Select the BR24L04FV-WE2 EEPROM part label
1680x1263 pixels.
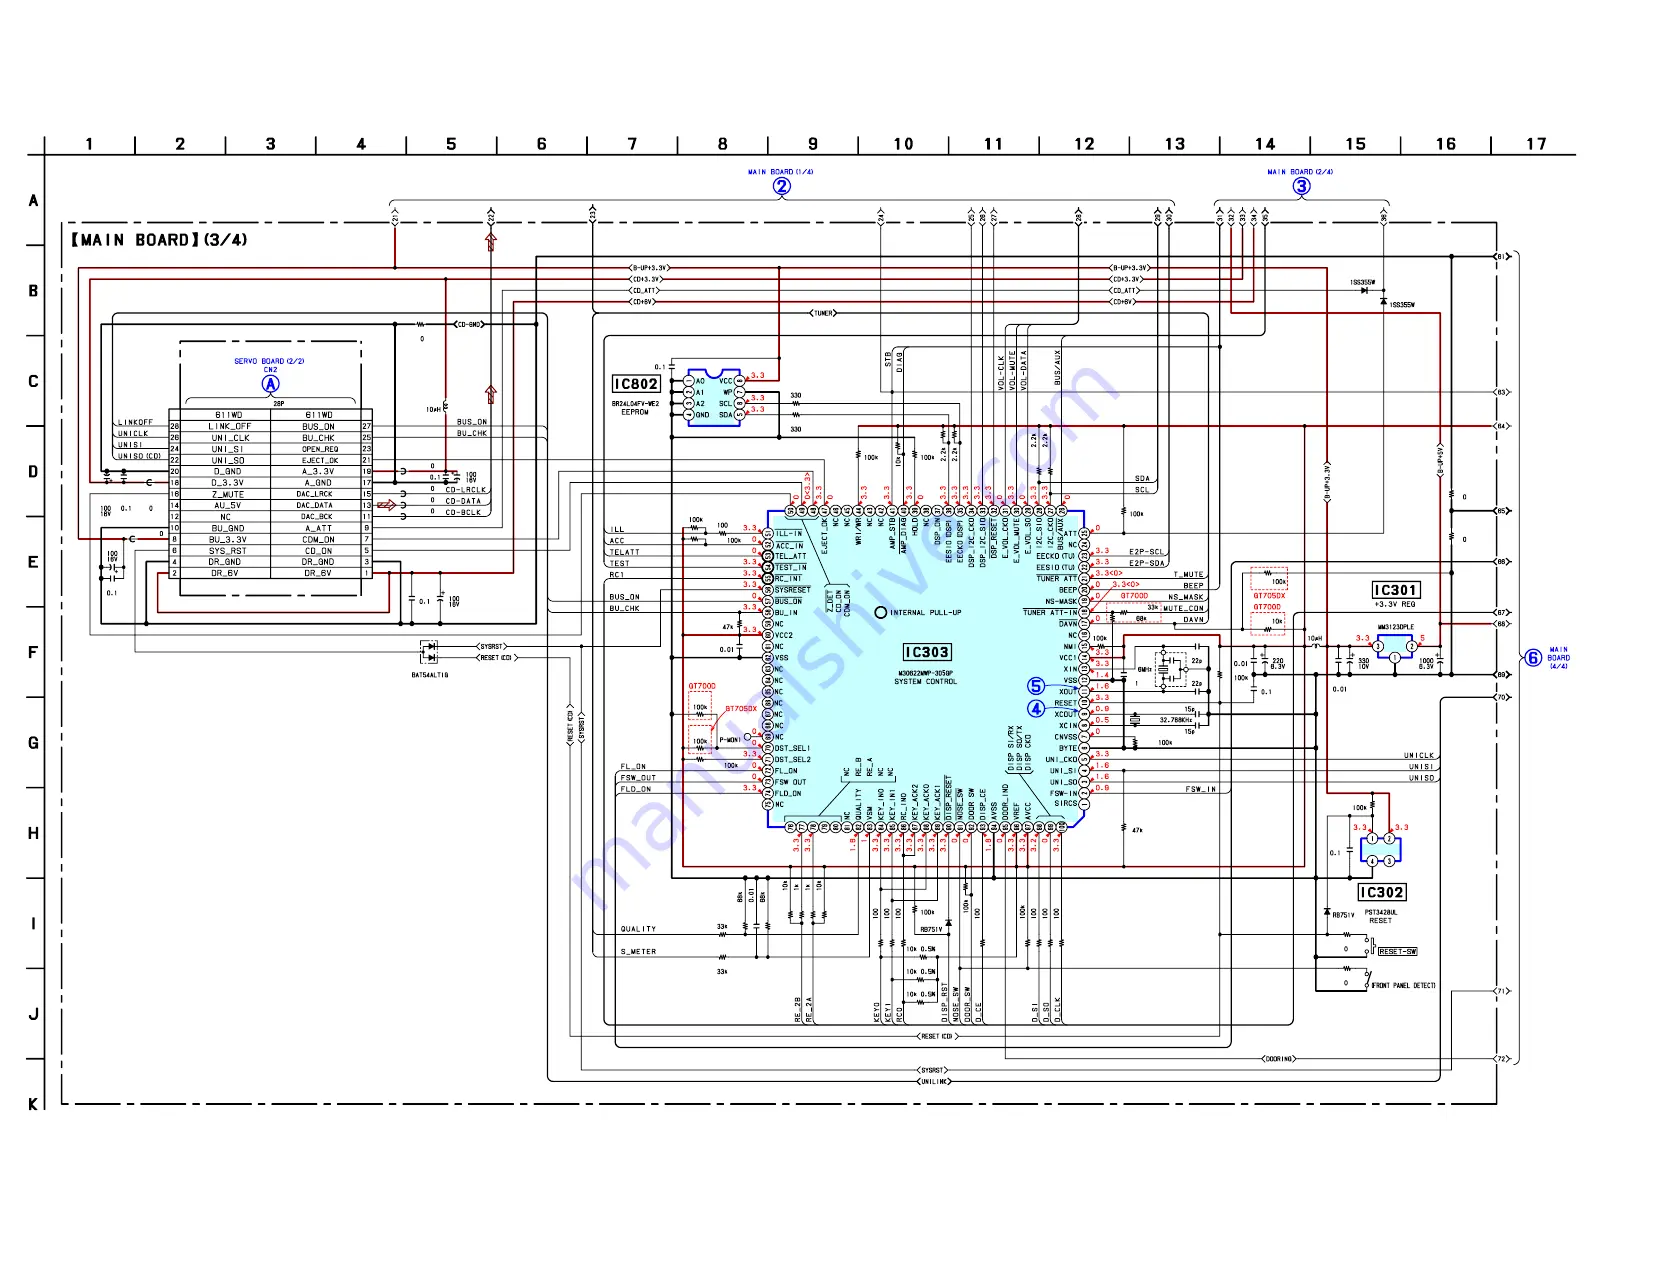pos(635,408)
